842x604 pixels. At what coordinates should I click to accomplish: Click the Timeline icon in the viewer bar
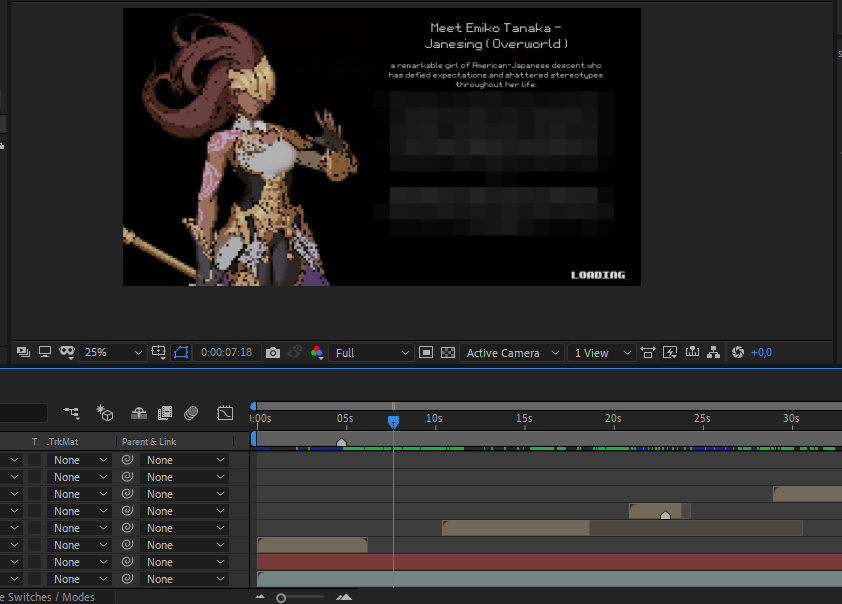point(692,353)
